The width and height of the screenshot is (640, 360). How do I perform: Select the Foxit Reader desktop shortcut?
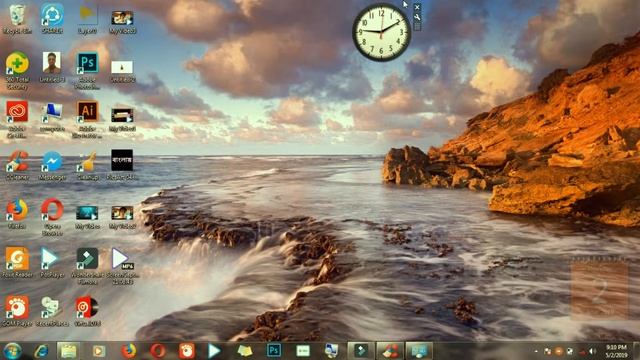(17, 262)
